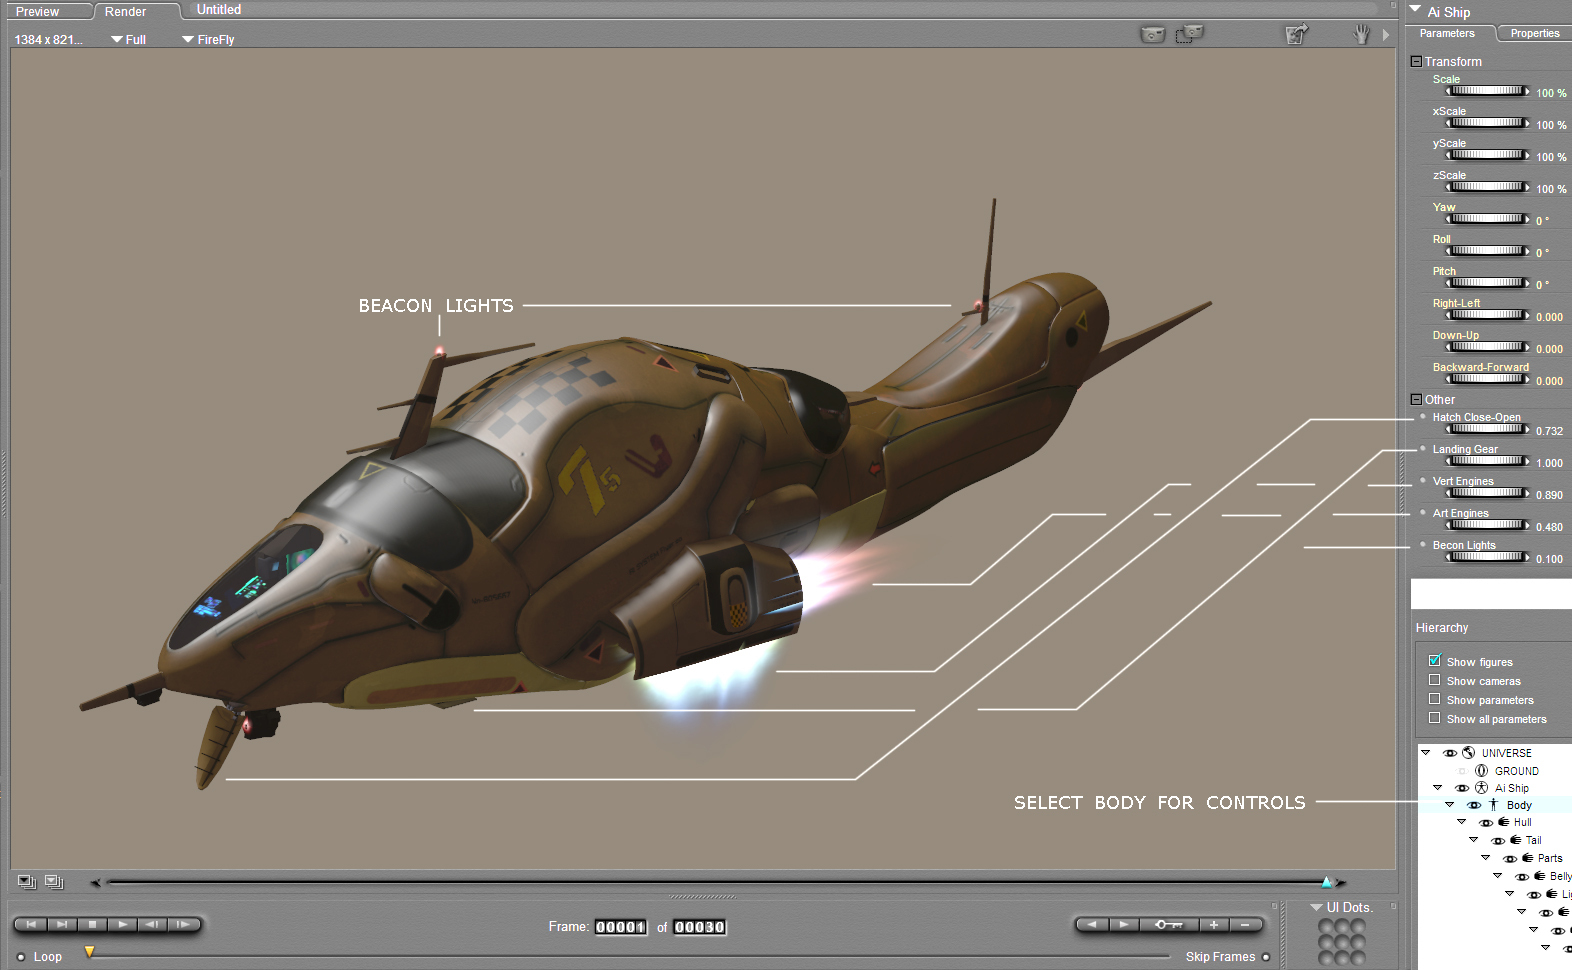Collapse UNIVERSE tree node
Viewport: 1572px width, 970px height.
[x=1426, y=752]
